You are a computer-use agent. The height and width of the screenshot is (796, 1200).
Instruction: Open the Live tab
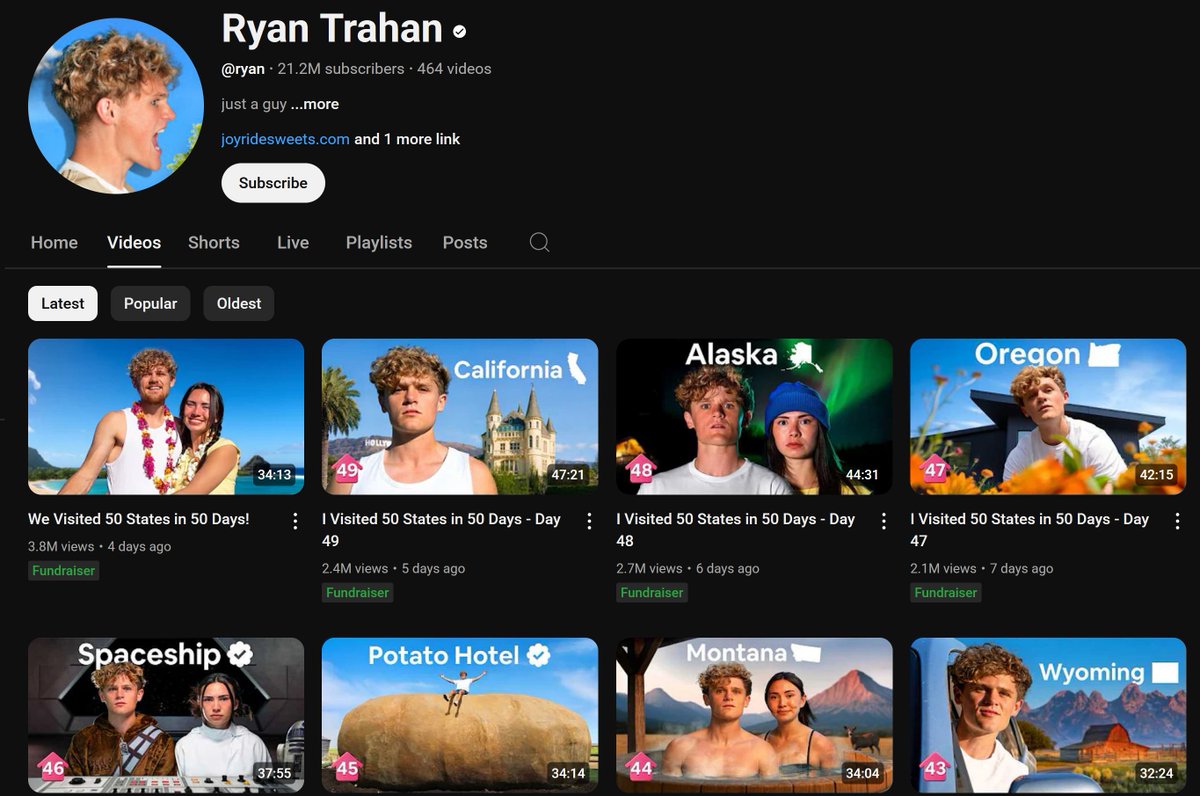coord(293,242)
